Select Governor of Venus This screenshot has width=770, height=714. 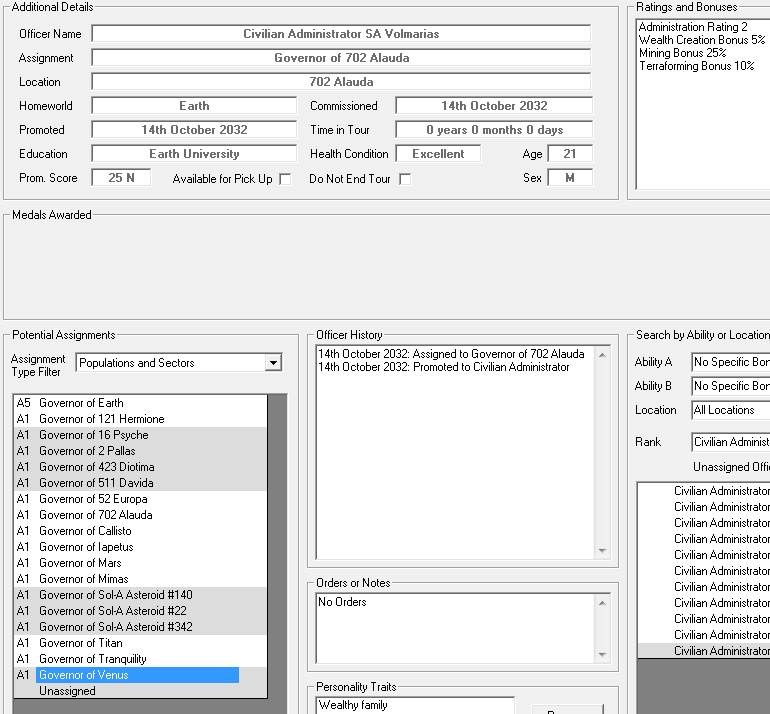140,675
